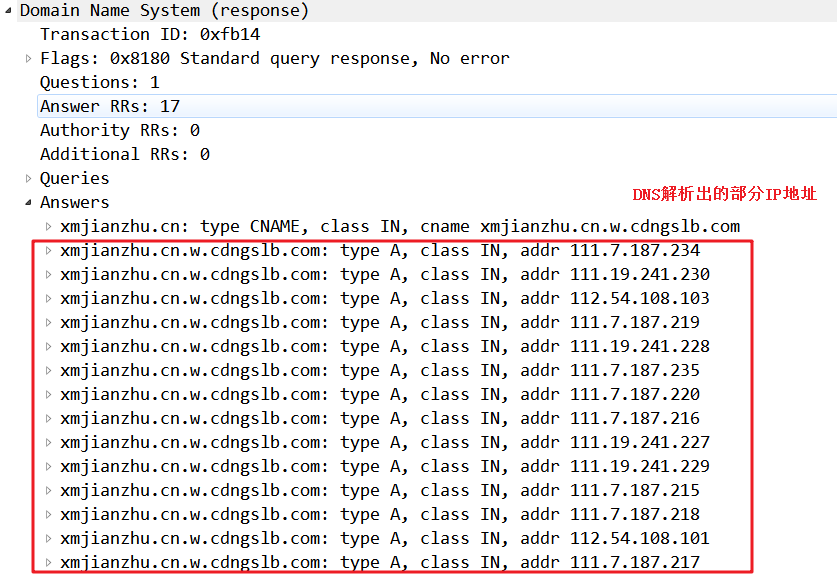Expand the A record for 112.54.108.103

coord(49,298)
